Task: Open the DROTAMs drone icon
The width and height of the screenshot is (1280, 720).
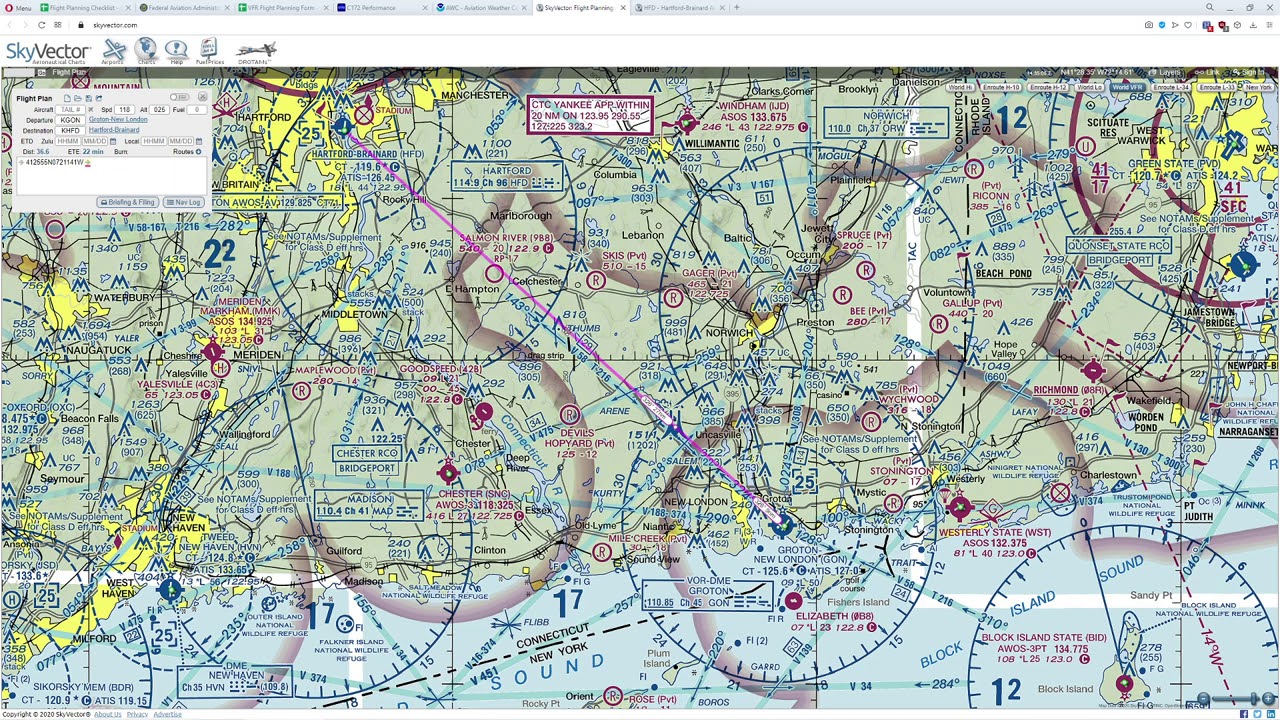Action: coord(256,51)
